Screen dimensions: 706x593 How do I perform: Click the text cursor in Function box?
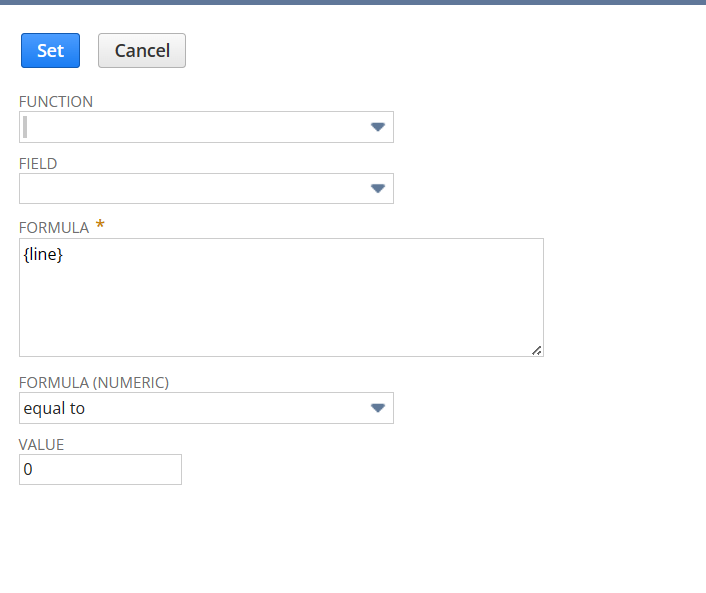point(25,127)
